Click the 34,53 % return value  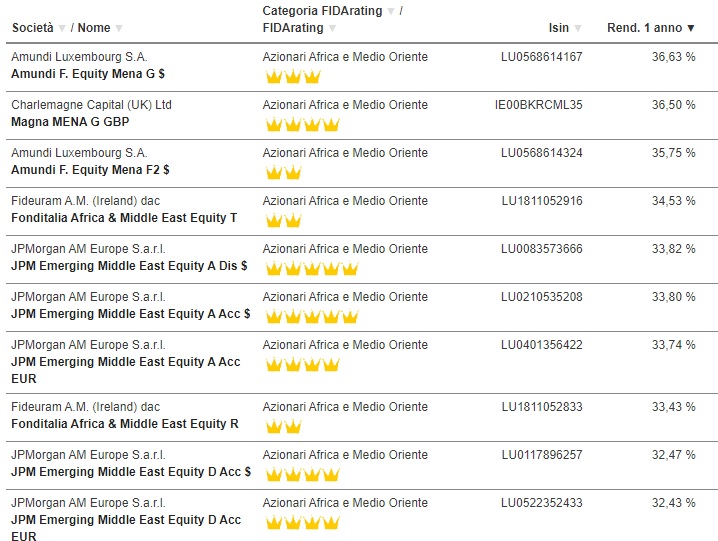(x=674, y=201)
